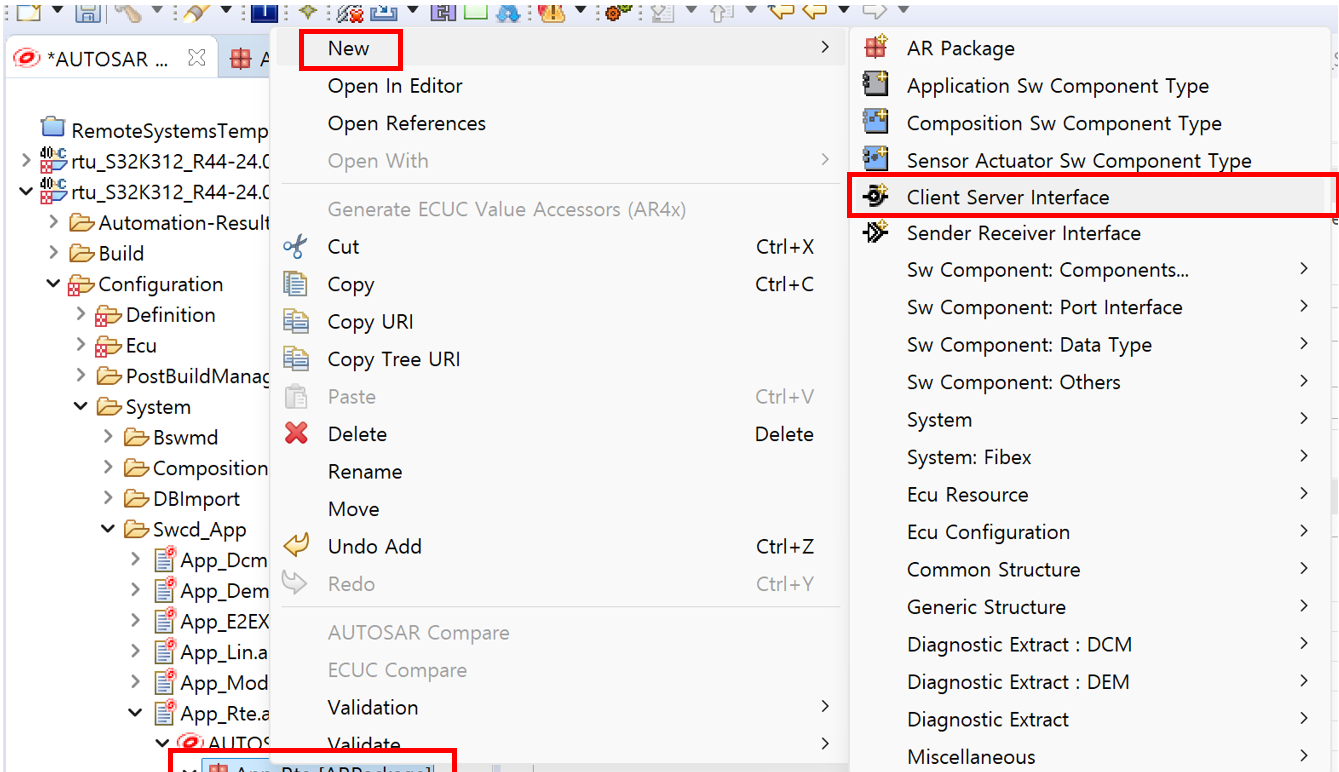Viewport: 1339px width, 772px height.
Task: Click the Composition Sw Component Type icon
Action: tap(876, 122)
